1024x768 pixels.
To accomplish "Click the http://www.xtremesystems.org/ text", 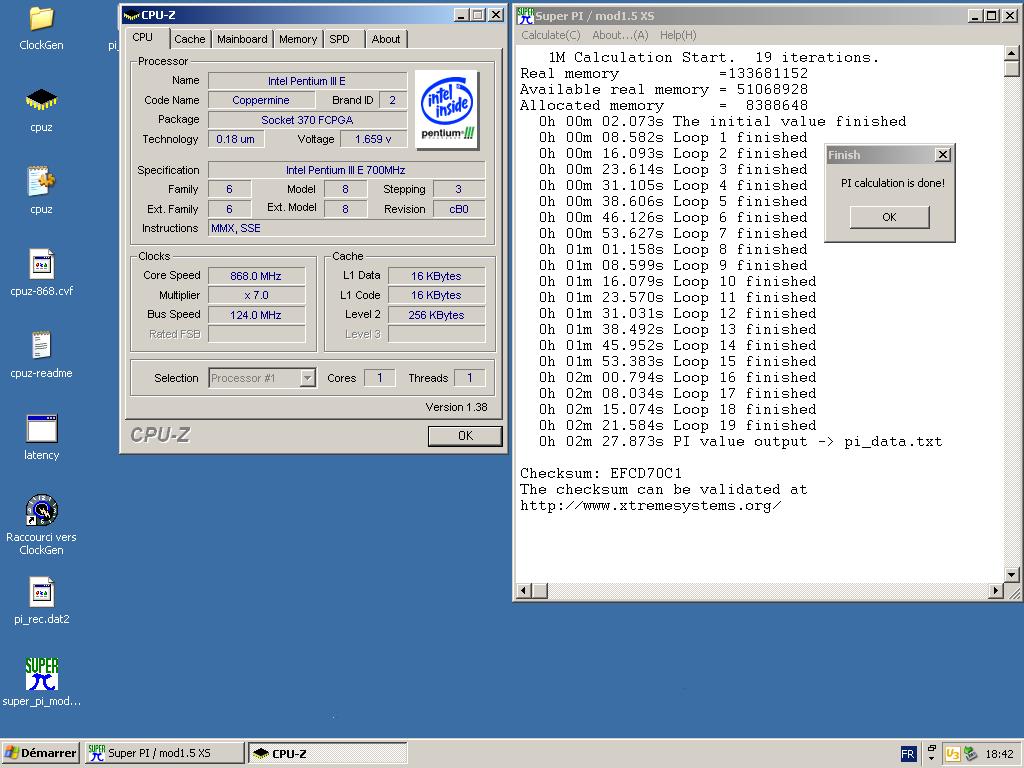I will 650,505.
